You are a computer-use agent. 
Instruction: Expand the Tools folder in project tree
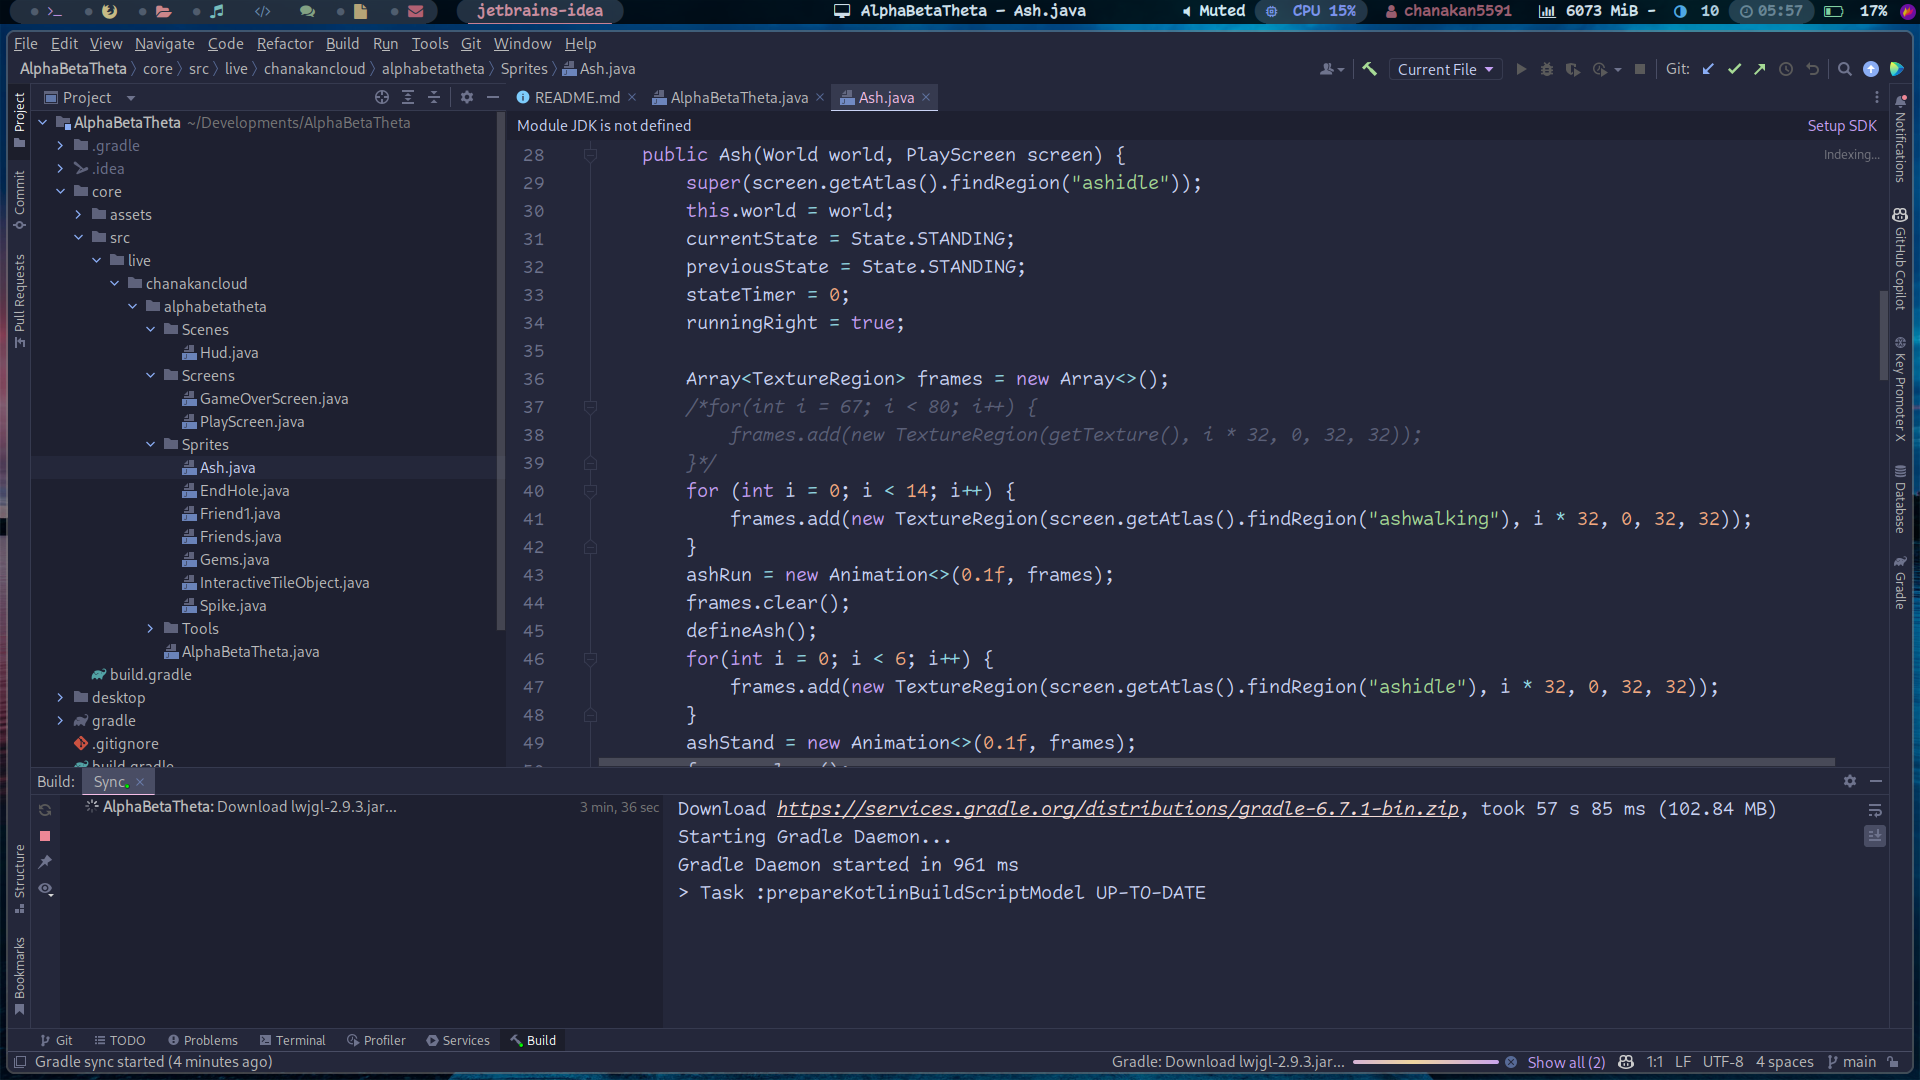150,629
